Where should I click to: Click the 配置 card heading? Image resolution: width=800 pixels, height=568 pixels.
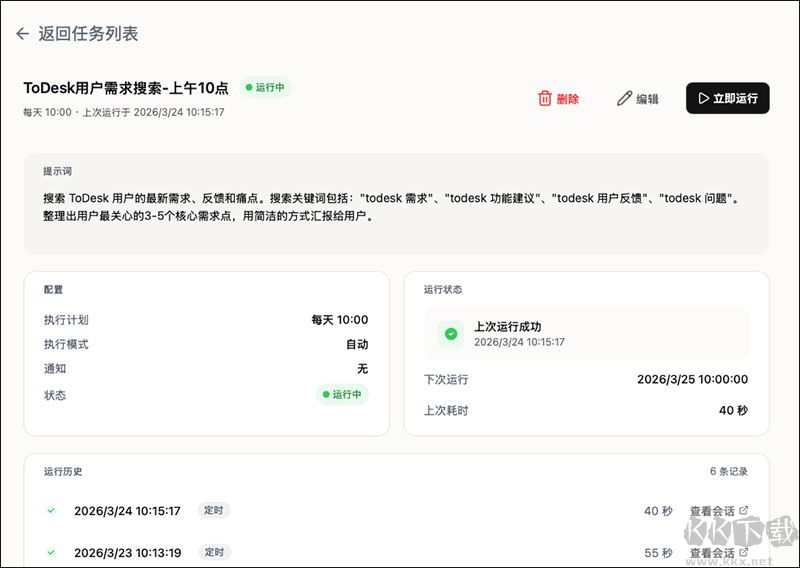pos(53,289)
